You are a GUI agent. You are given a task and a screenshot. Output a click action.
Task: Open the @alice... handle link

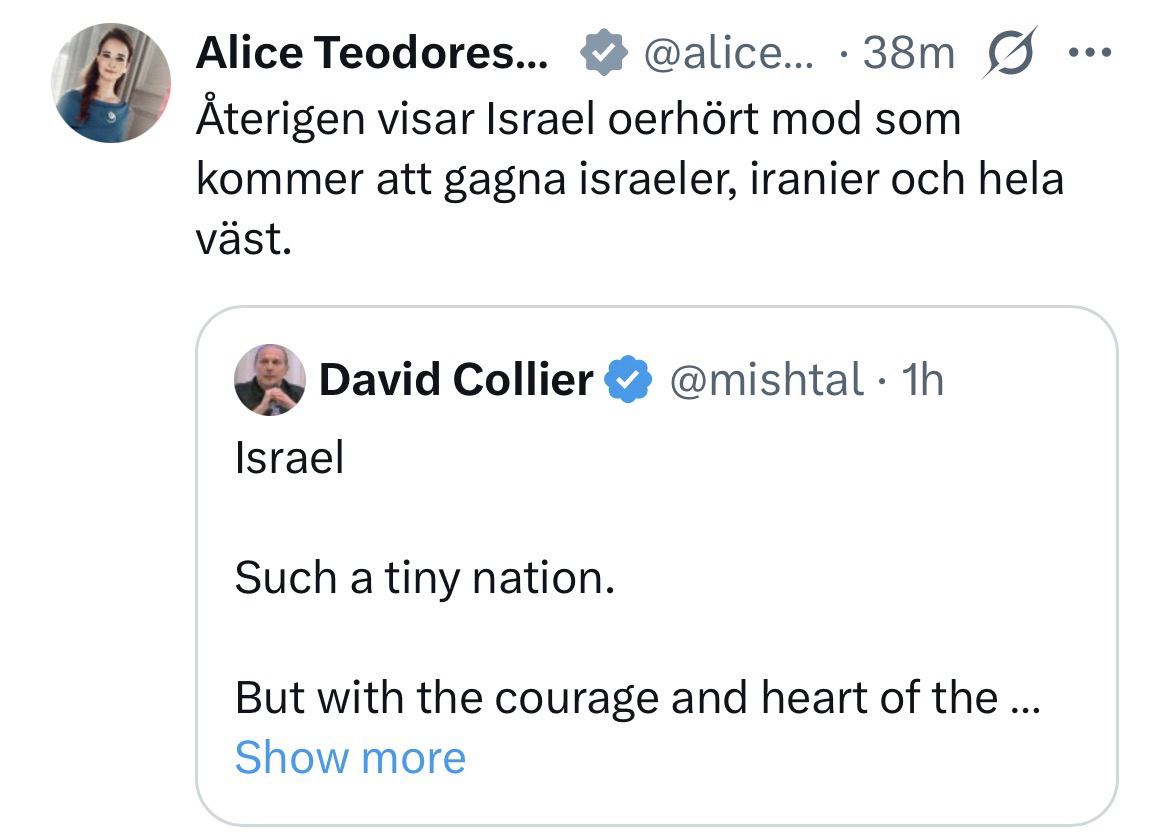pyautogui.click(x=728, y=54)
